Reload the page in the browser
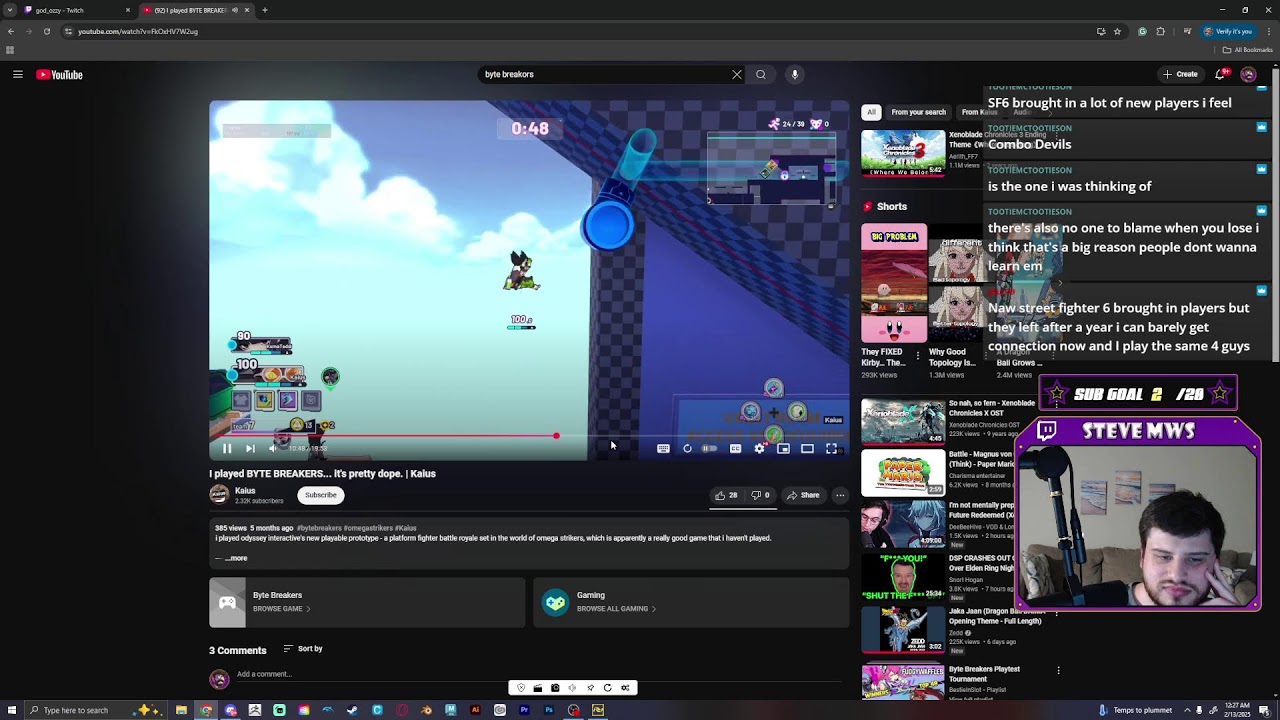Viewport: 1280px width, 720px height. pyautogui.click(x=46, y=31)
